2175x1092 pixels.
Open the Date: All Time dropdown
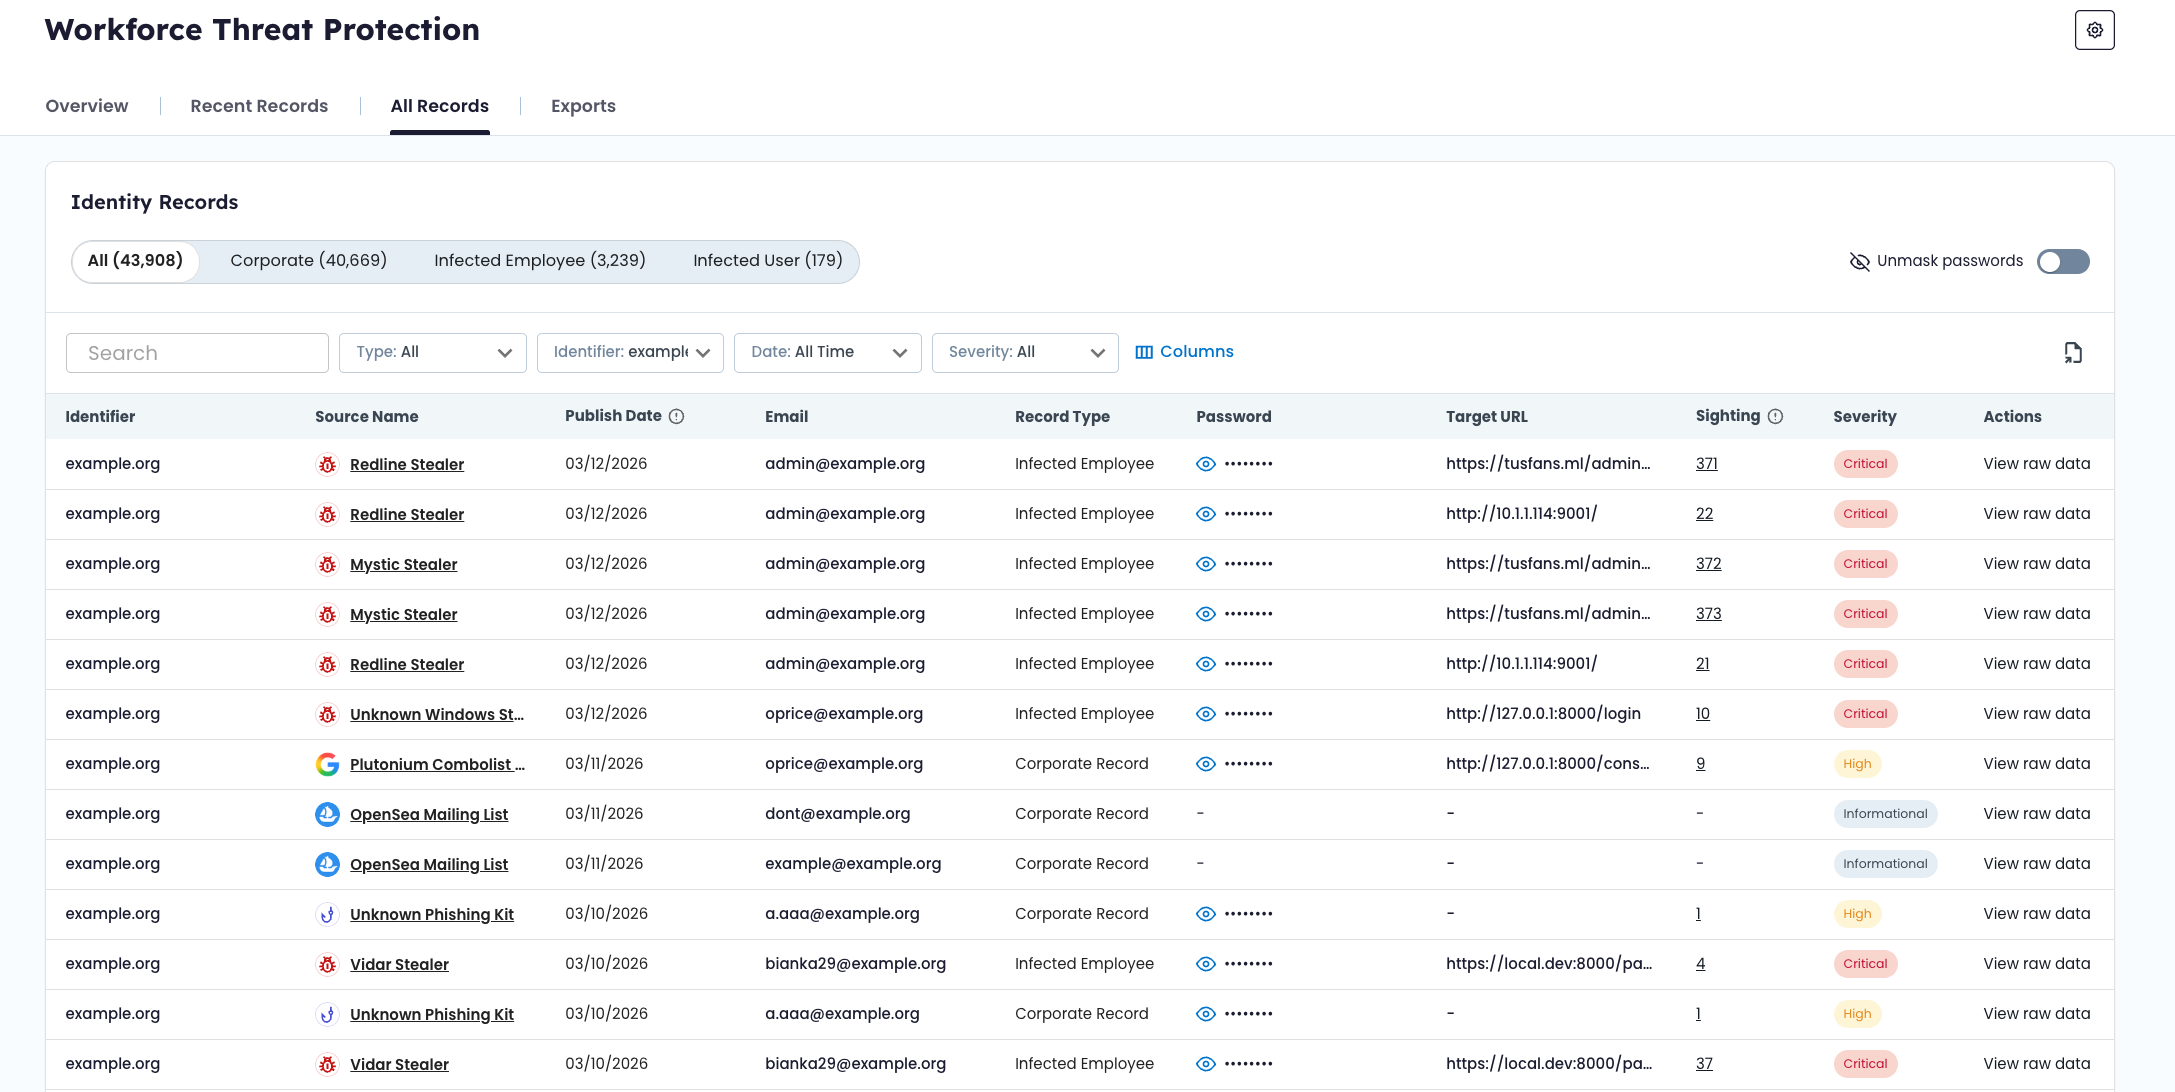point(827,352)
